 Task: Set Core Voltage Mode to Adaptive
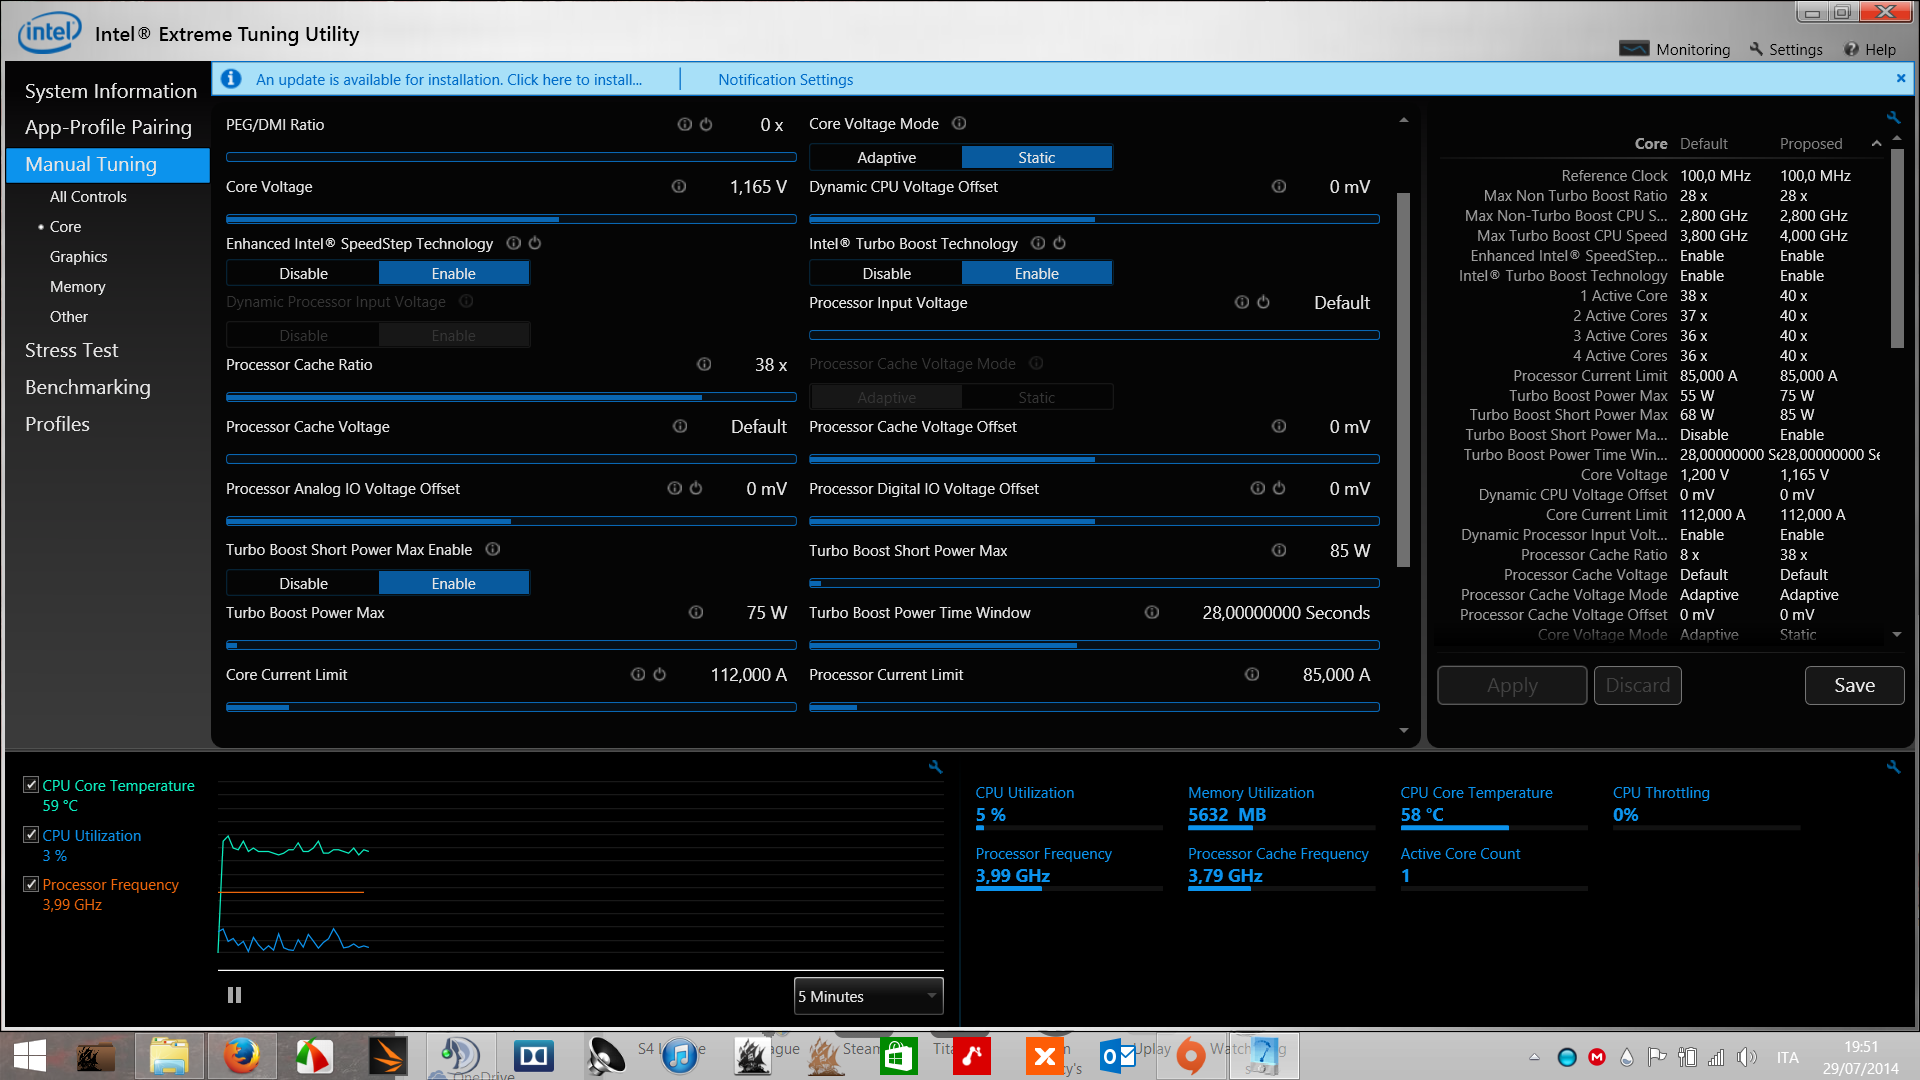pyautogui.click(x=886, y=158)
